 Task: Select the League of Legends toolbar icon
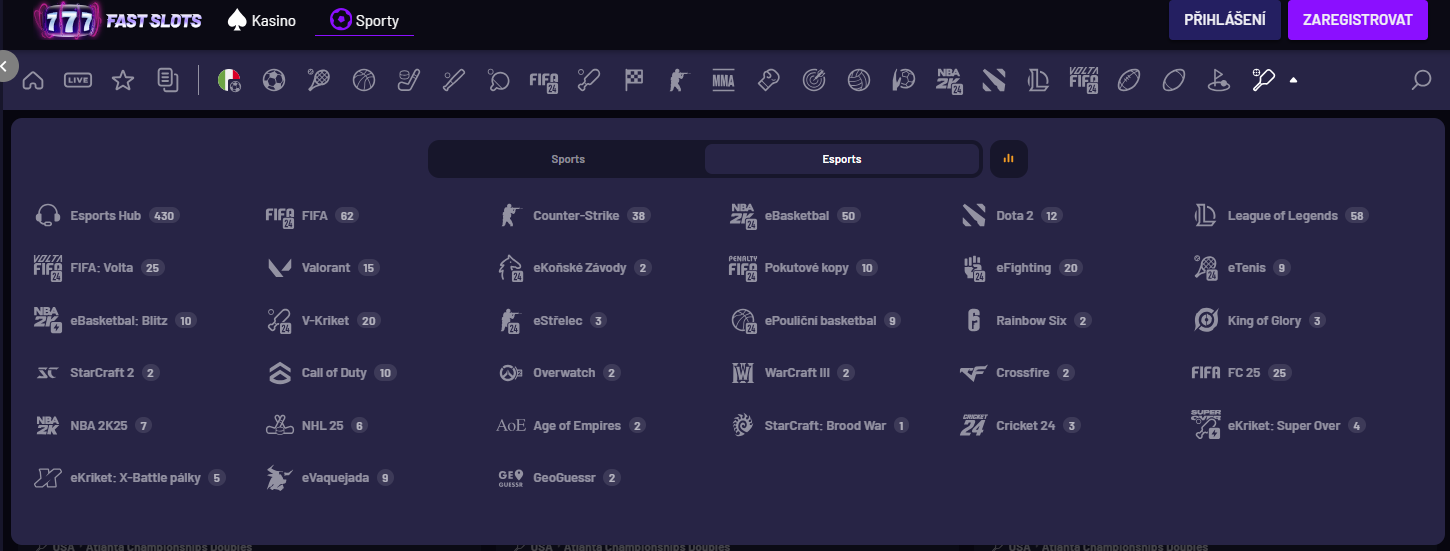tap(1039, 81)
